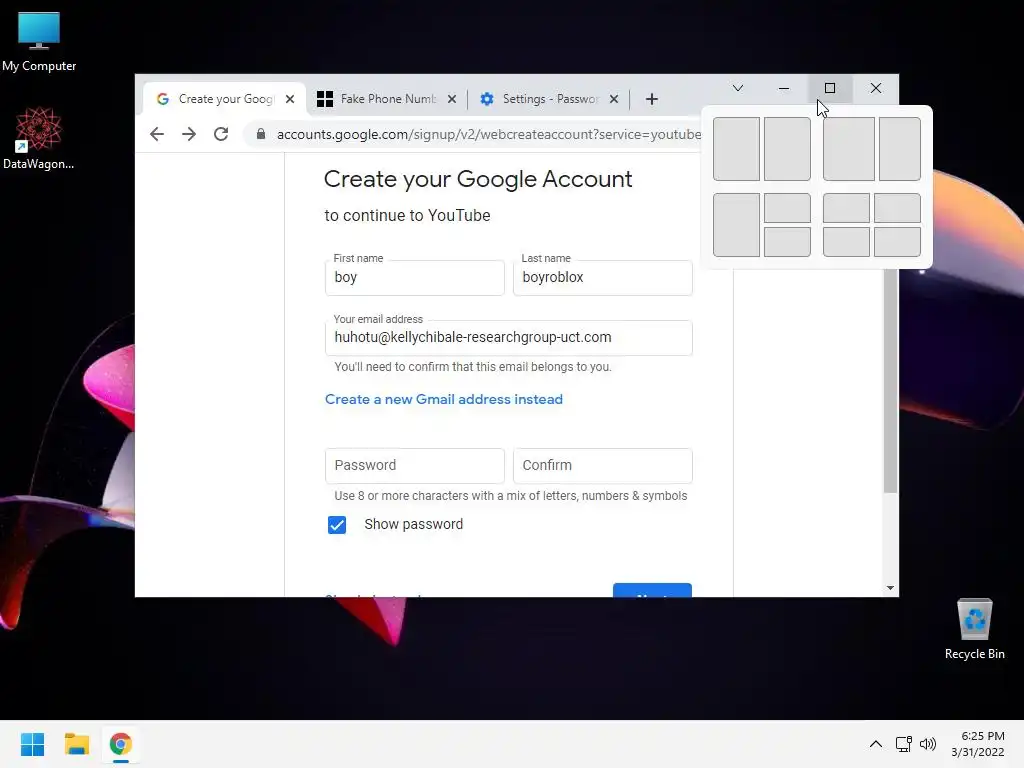Show hidden system tray icons

tap(875, 744)
